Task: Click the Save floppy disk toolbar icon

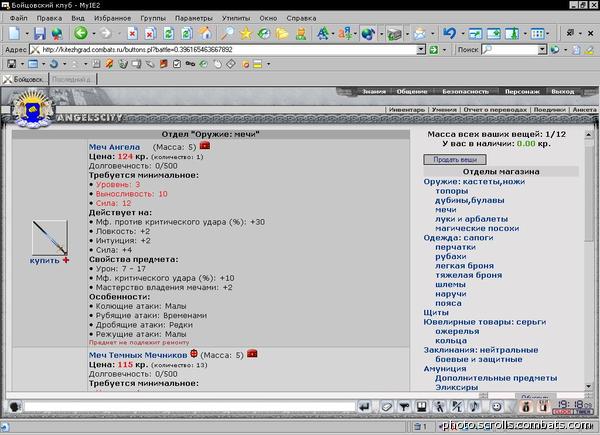Action: coord(39,34)
